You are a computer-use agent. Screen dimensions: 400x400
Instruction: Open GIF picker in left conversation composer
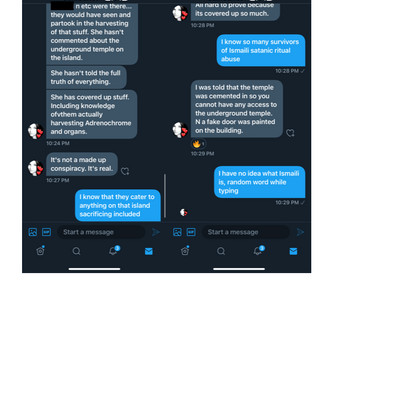pos(46,232)
